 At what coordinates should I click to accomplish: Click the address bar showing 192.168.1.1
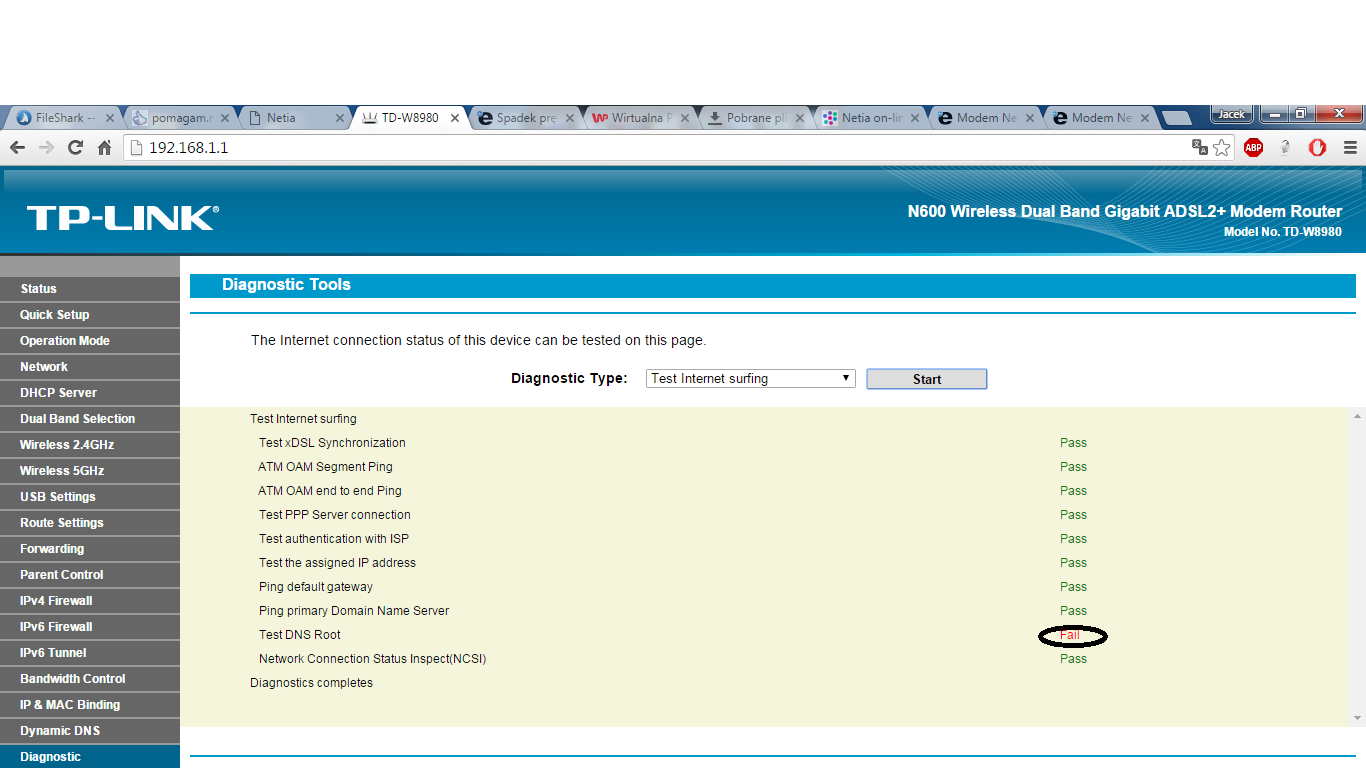[660, 148]
